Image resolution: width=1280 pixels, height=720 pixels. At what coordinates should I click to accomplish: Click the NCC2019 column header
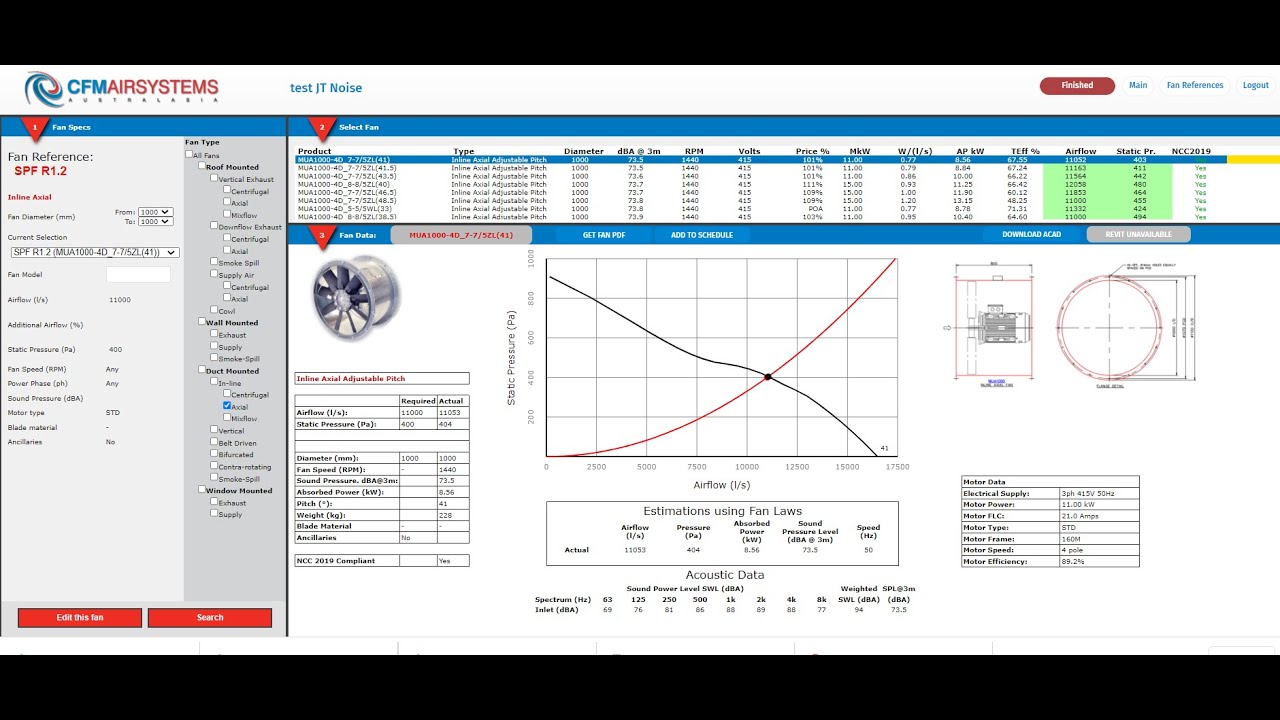1191,152
